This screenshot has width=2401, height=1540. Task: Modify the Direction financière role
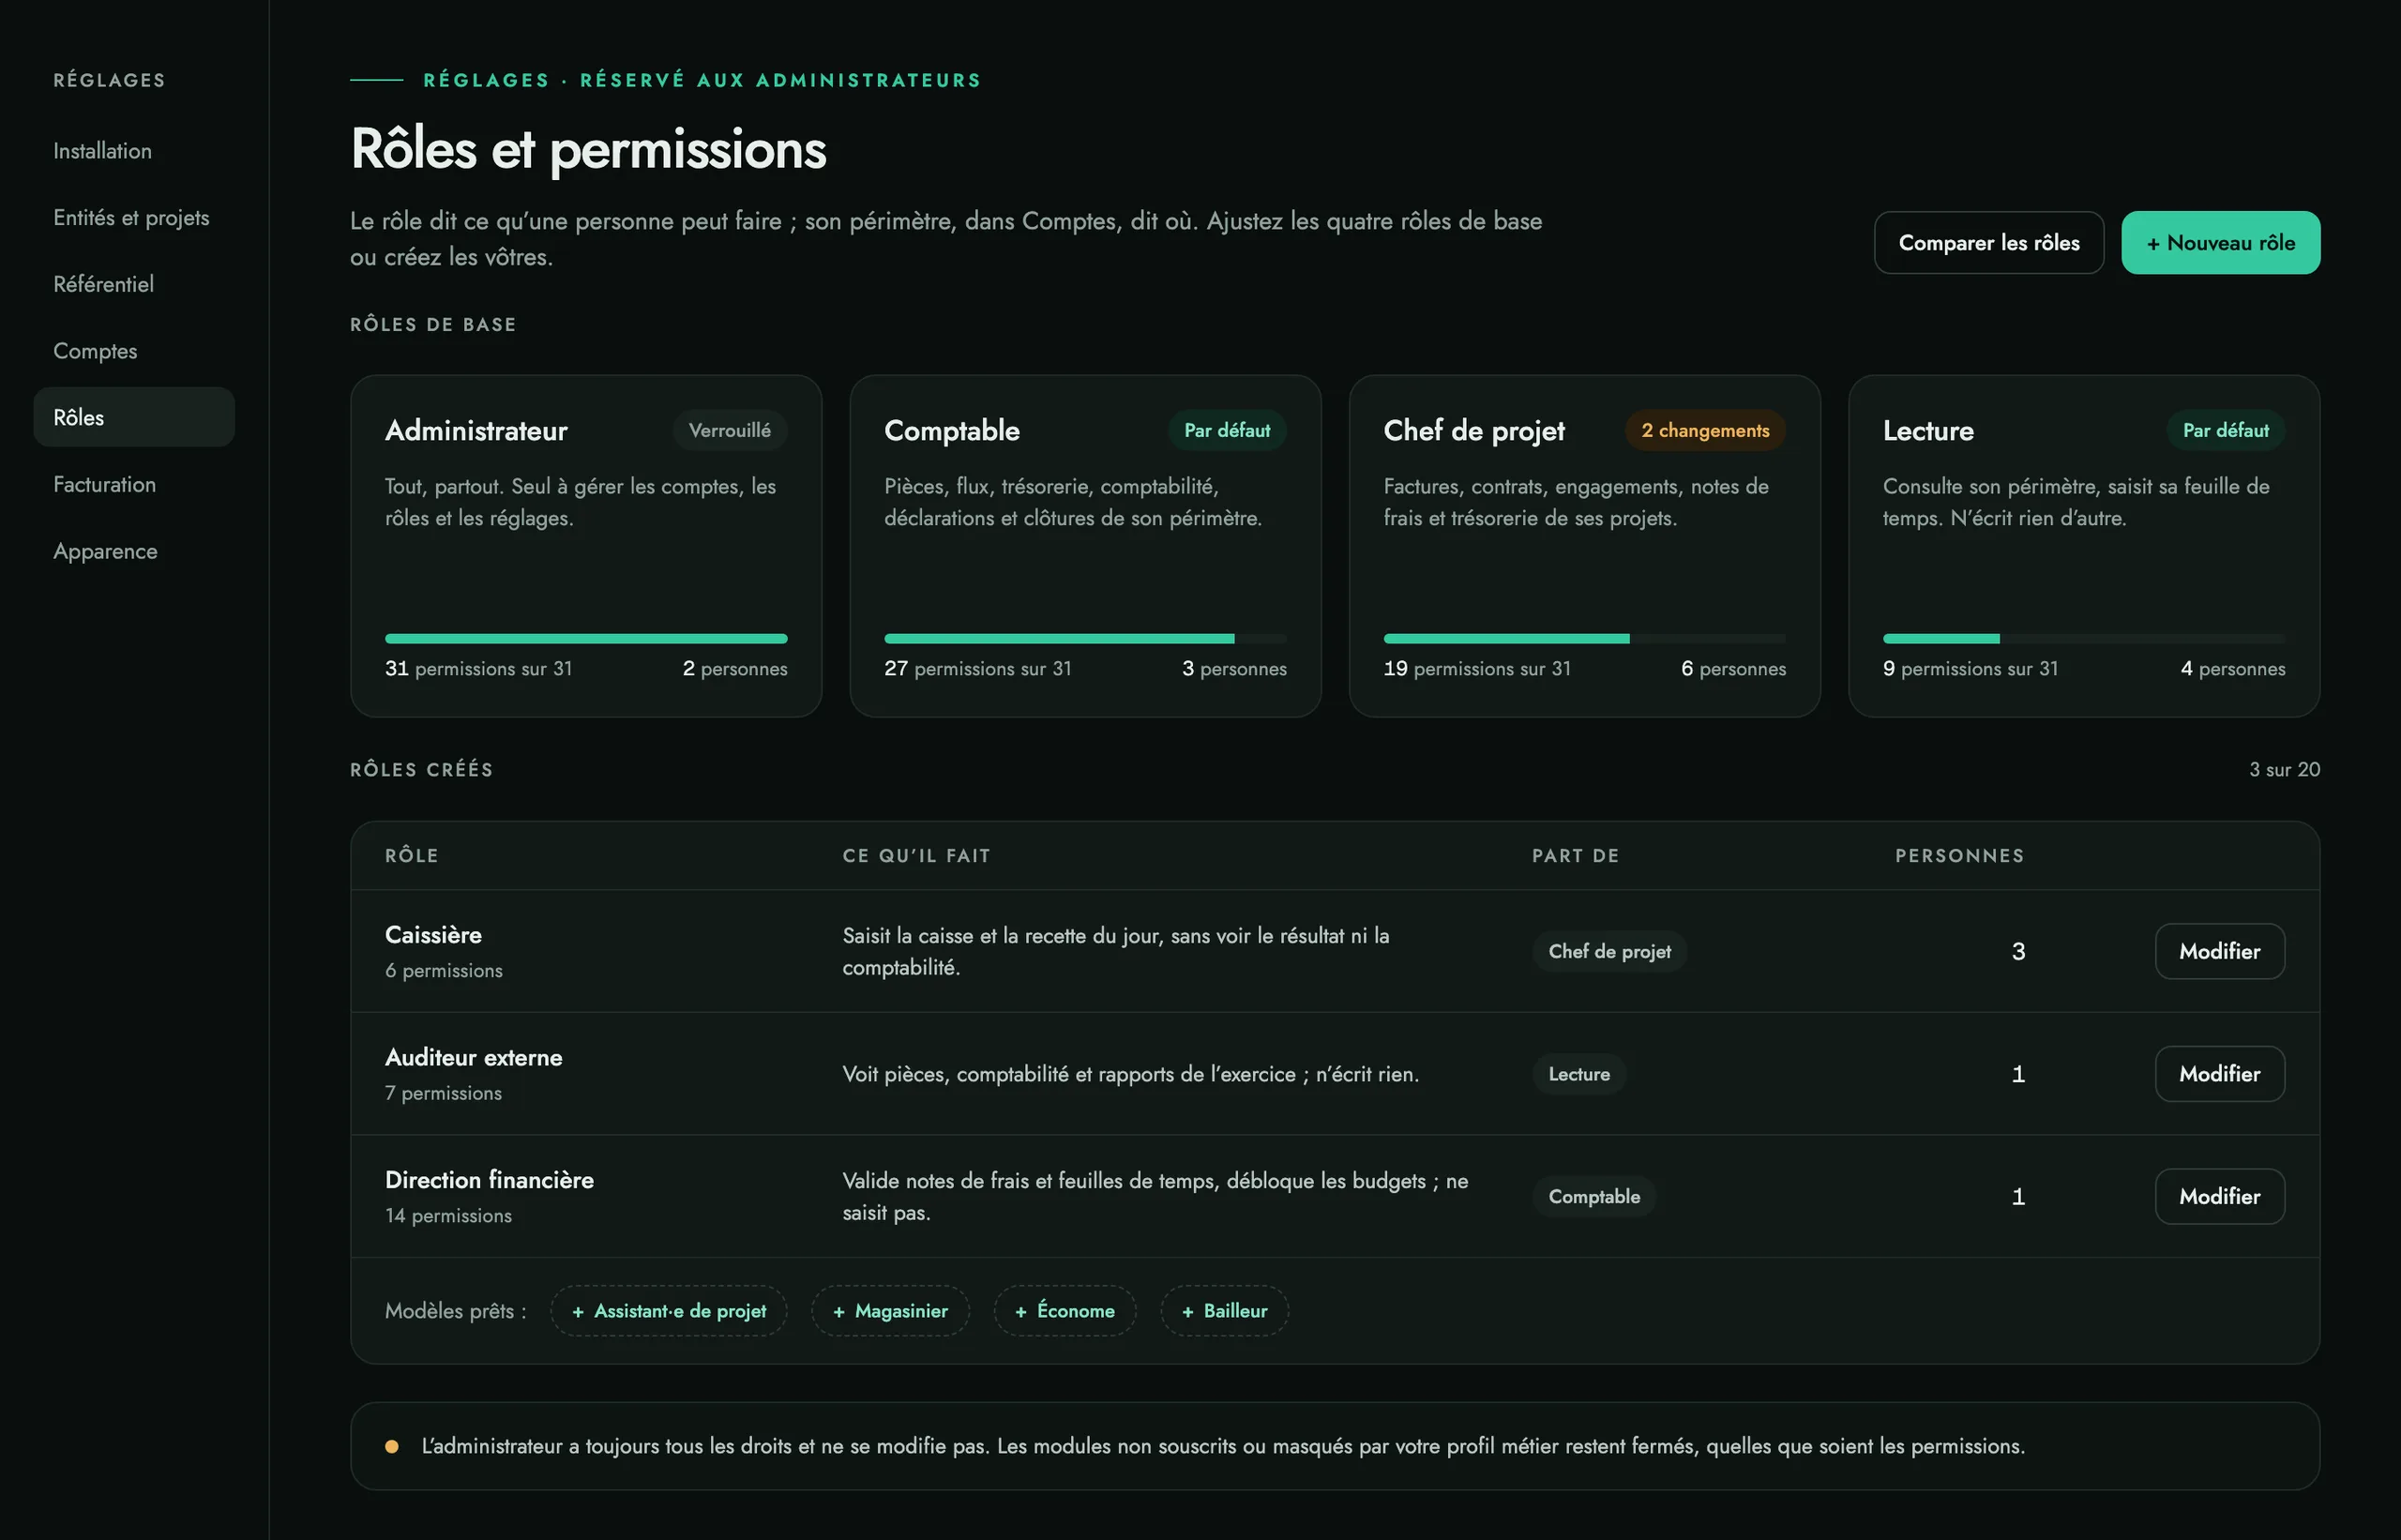coord(2219,1196)
